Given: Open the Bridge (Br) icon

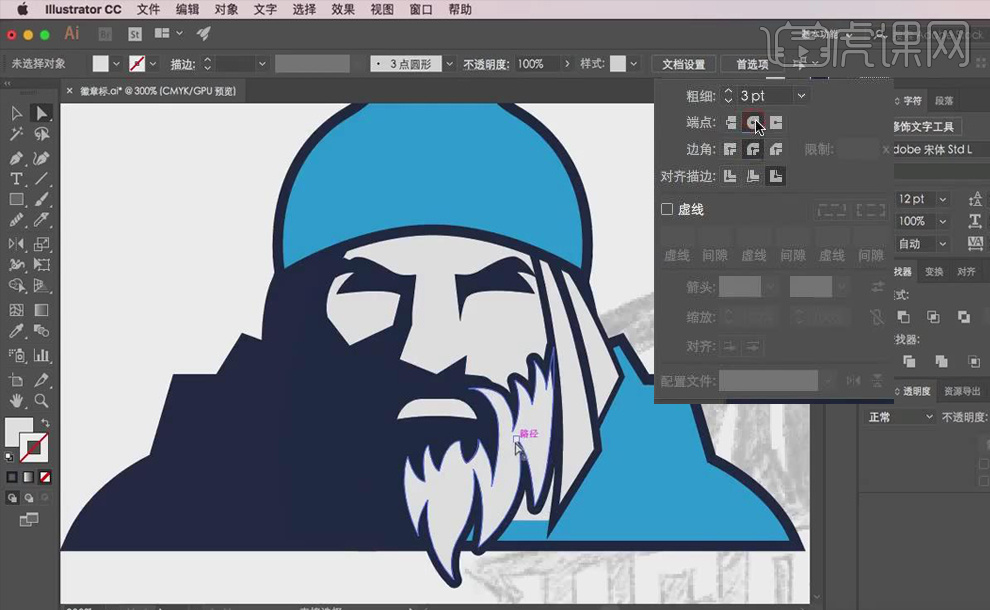Looking at the screenshot, I should (x=107, y=34).
